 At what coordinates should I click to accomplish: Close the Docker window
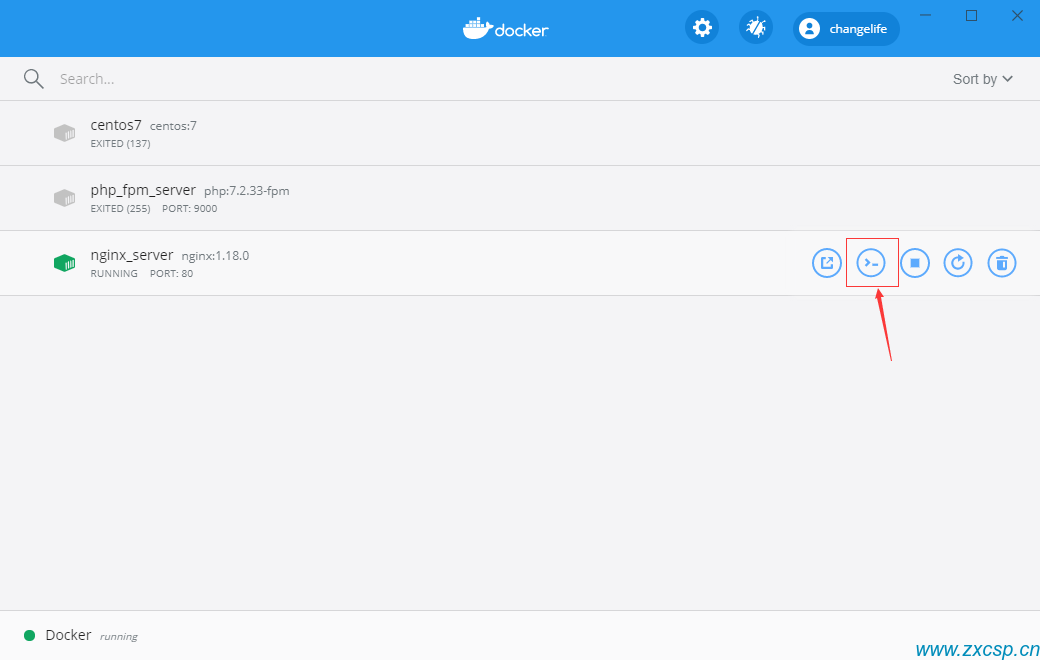pyautogui.click(x=1017, y=15)
